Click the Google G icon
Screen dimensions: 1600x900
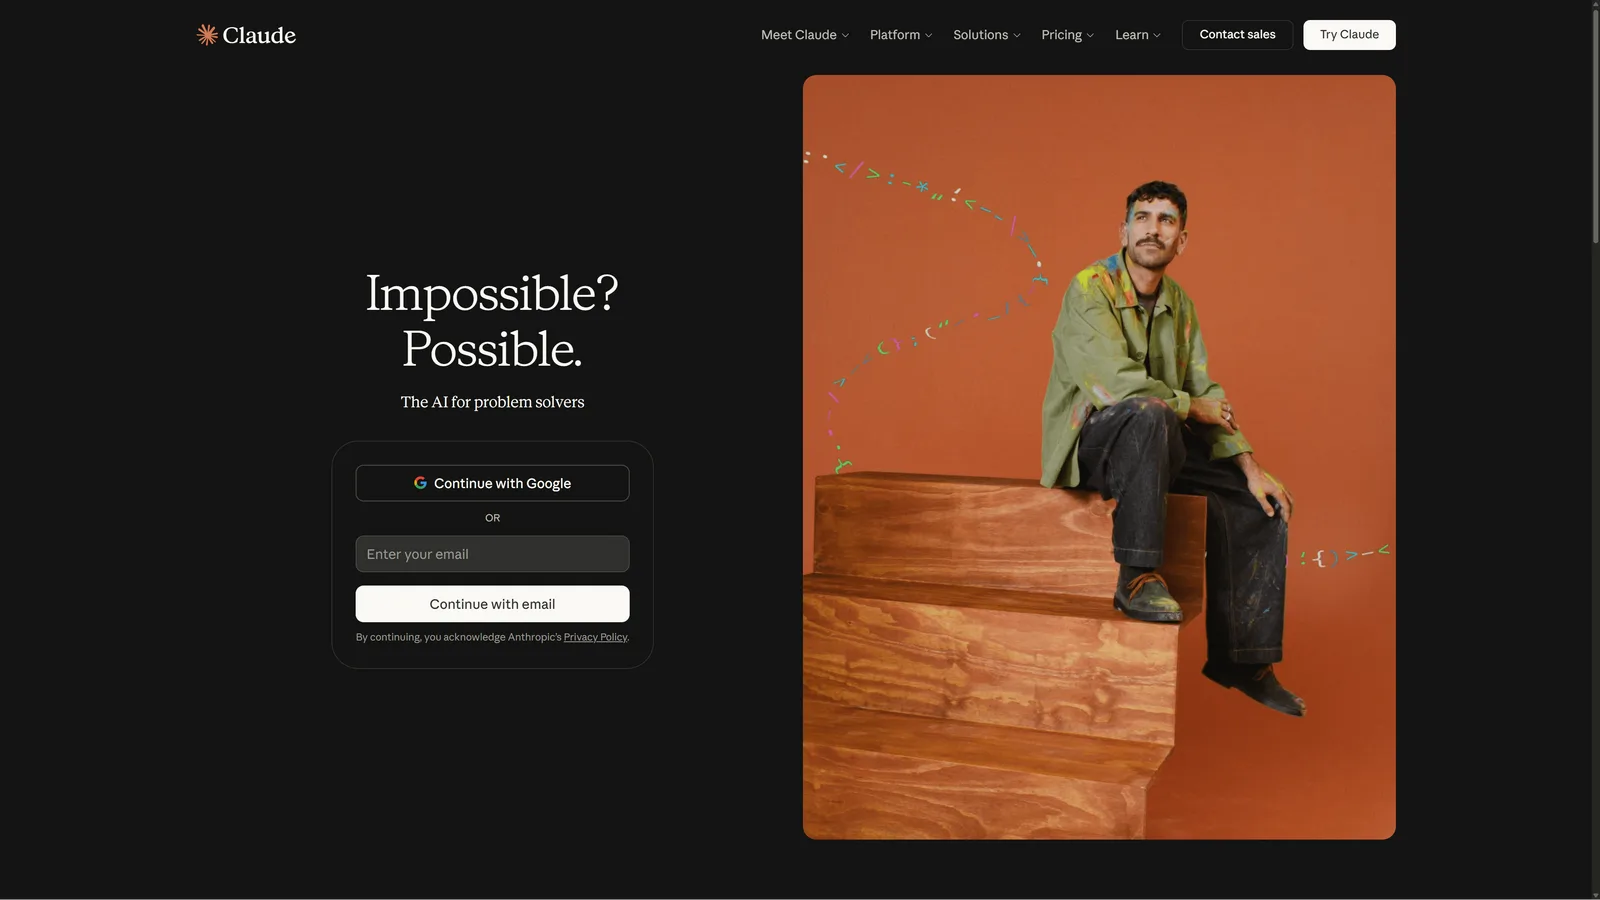[420, 483]
